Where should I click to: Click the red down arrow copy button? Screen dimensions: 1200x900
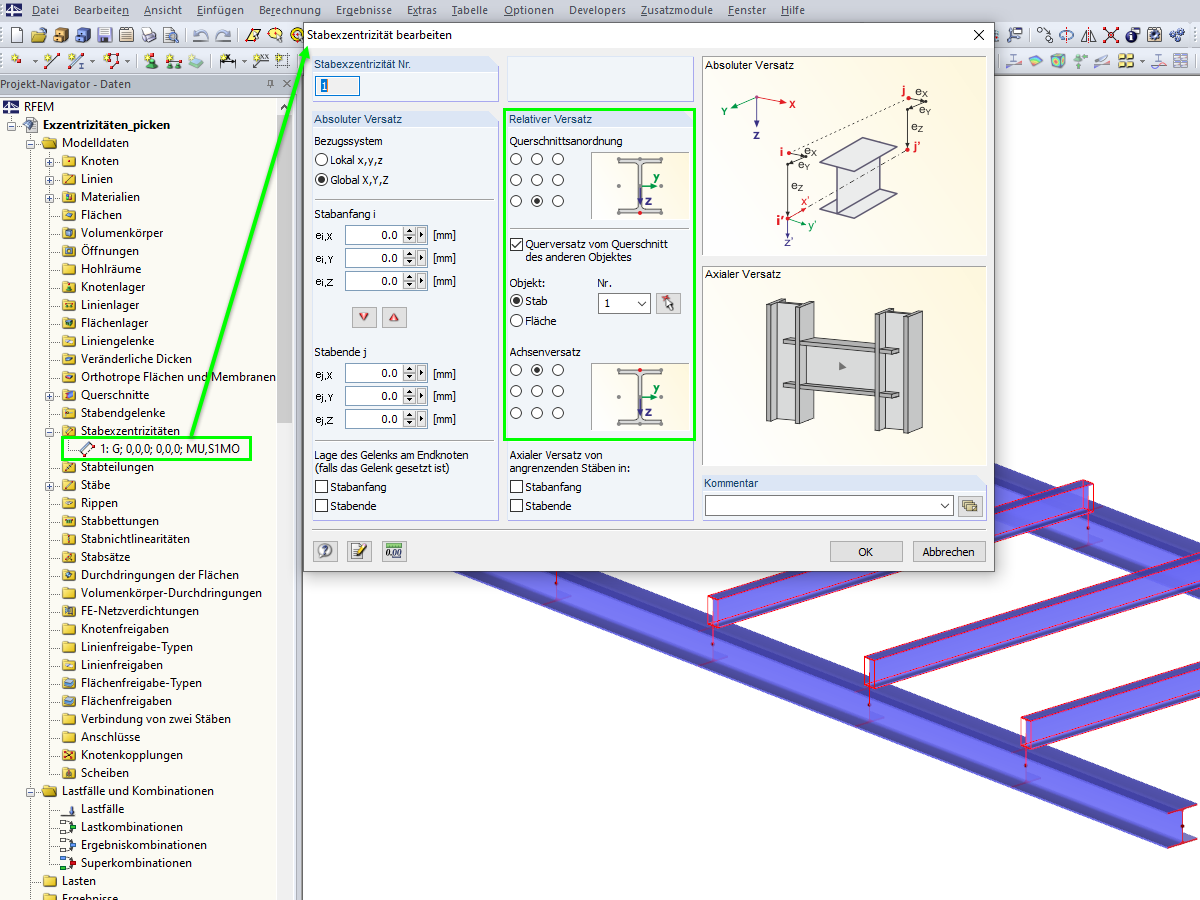[x=364, y=317]
